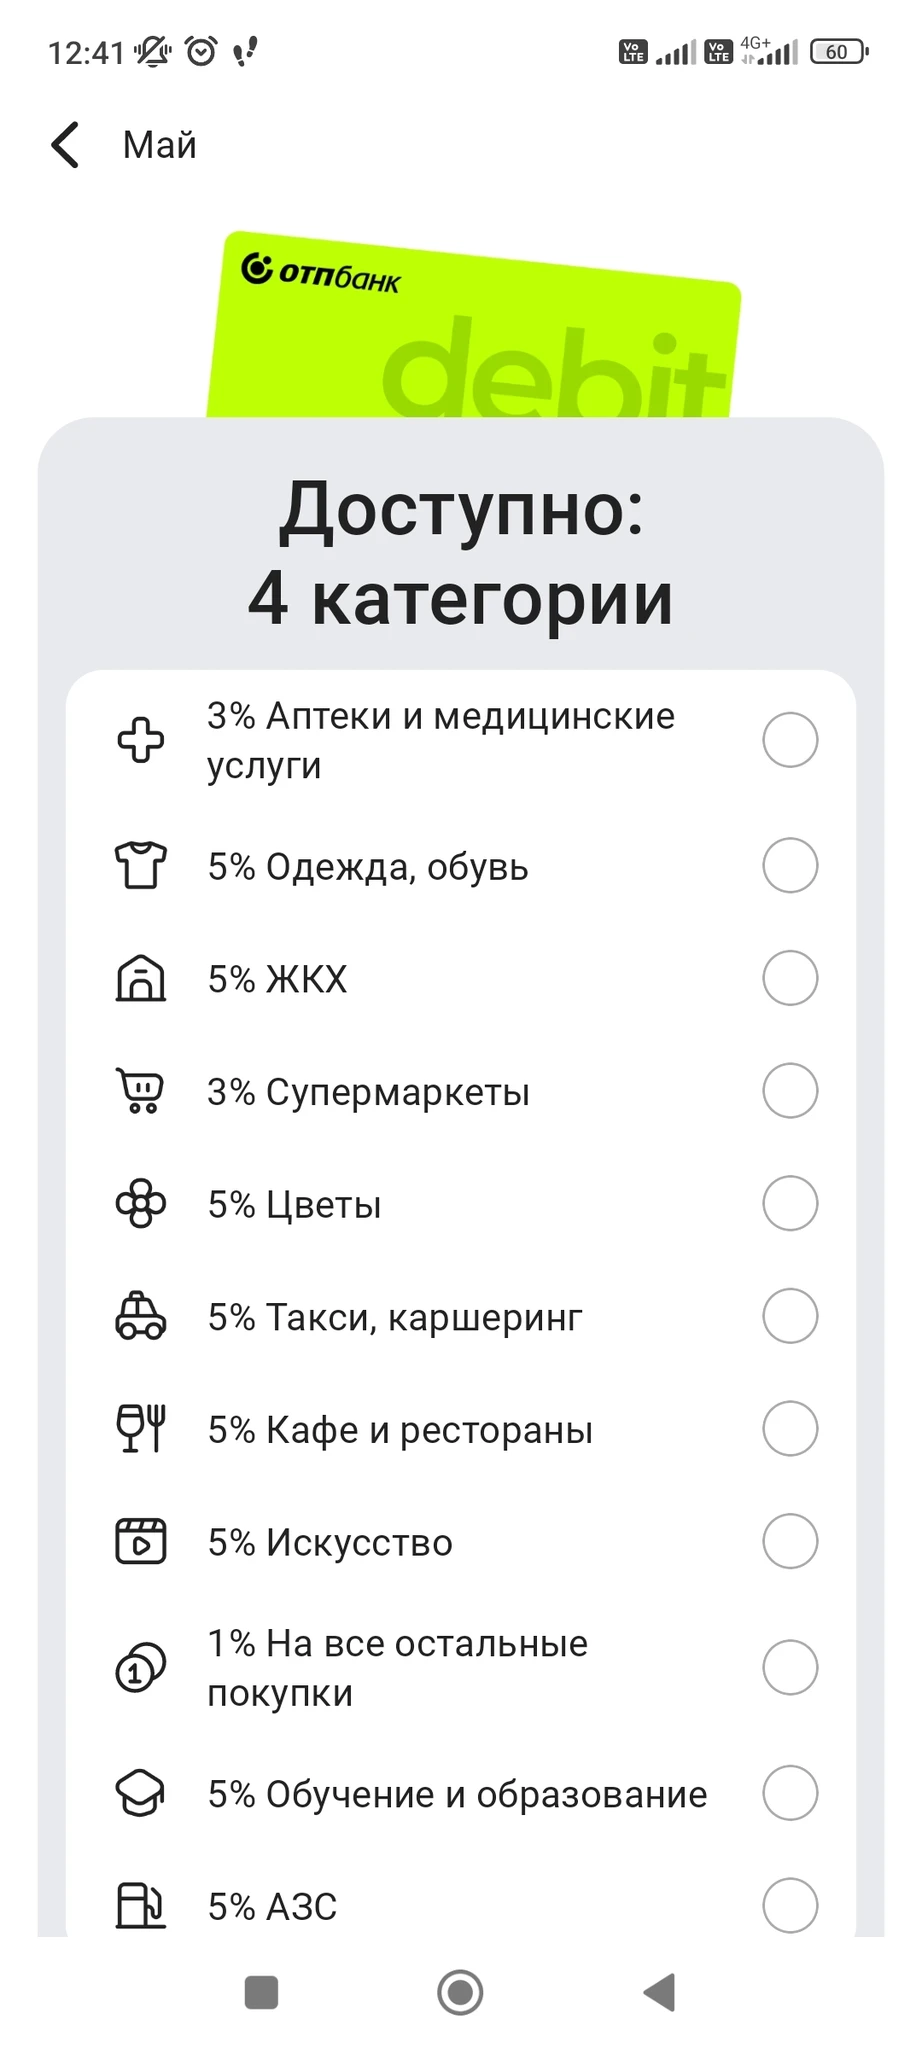
Task: Tap the 5% Такси, каршеринг label
Action: click(395, 1317)
